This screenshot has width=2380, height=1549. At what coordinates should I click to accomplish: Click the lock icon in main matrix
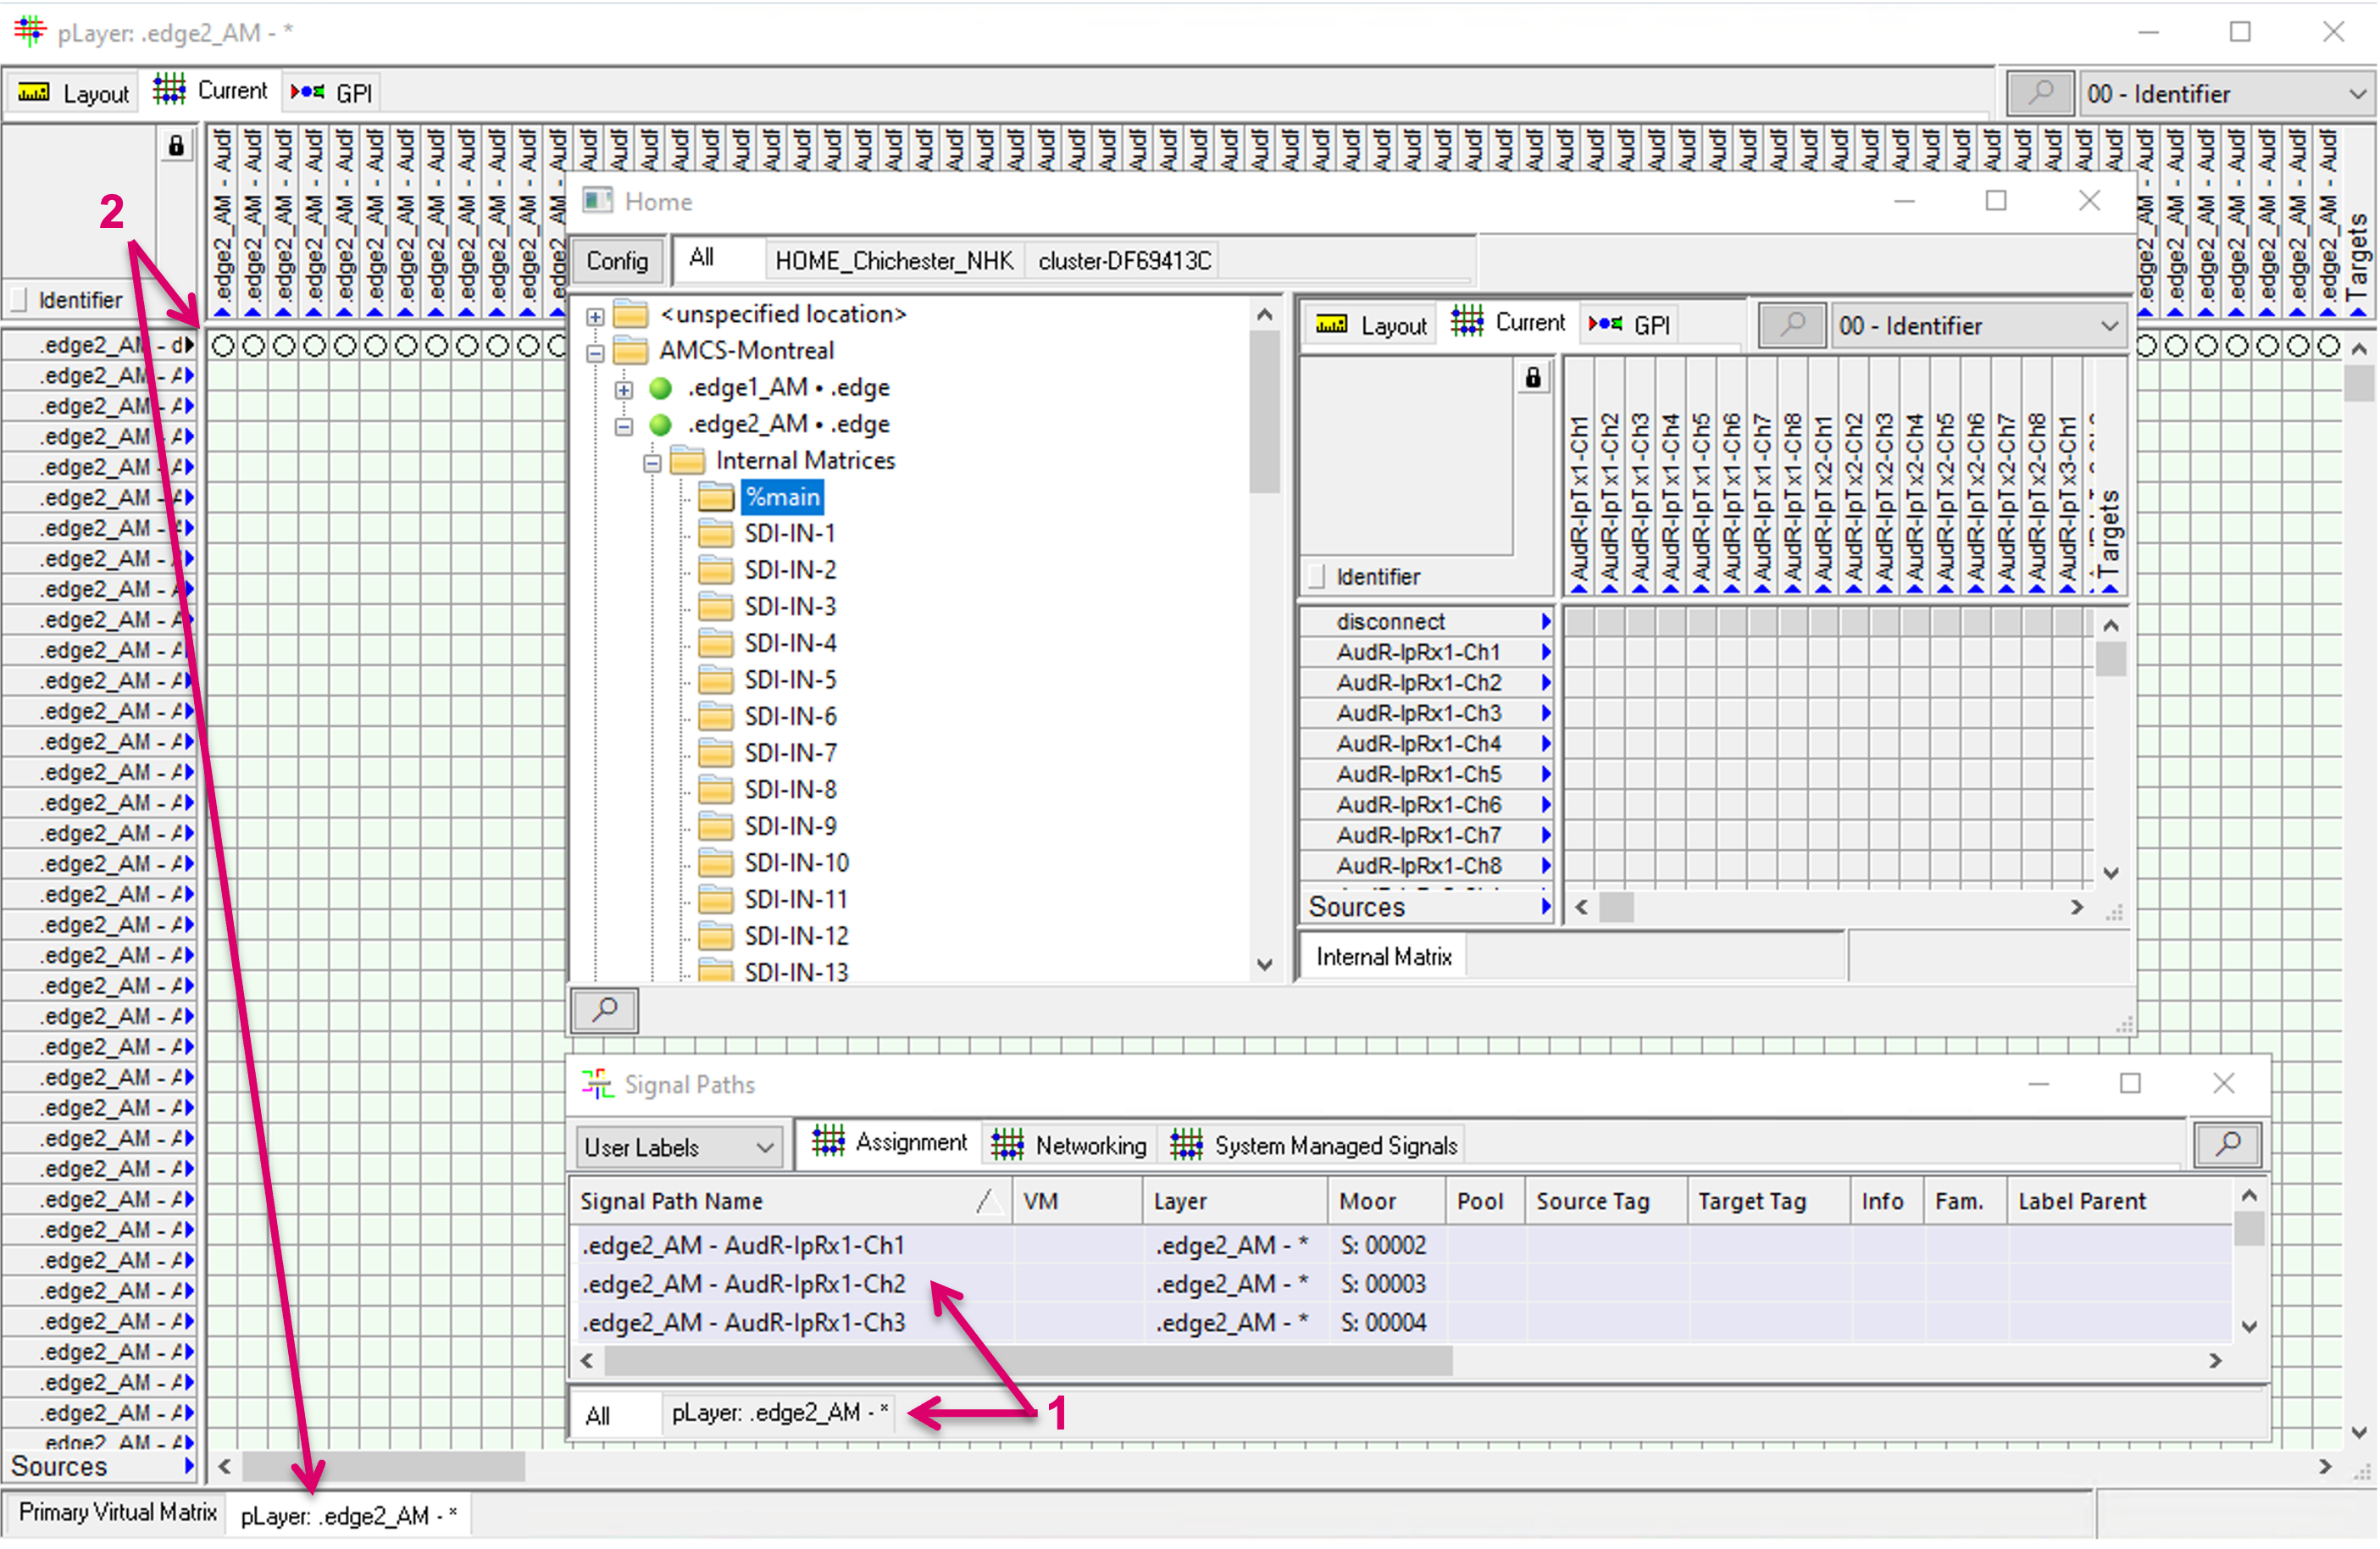(x=176, y=146)
